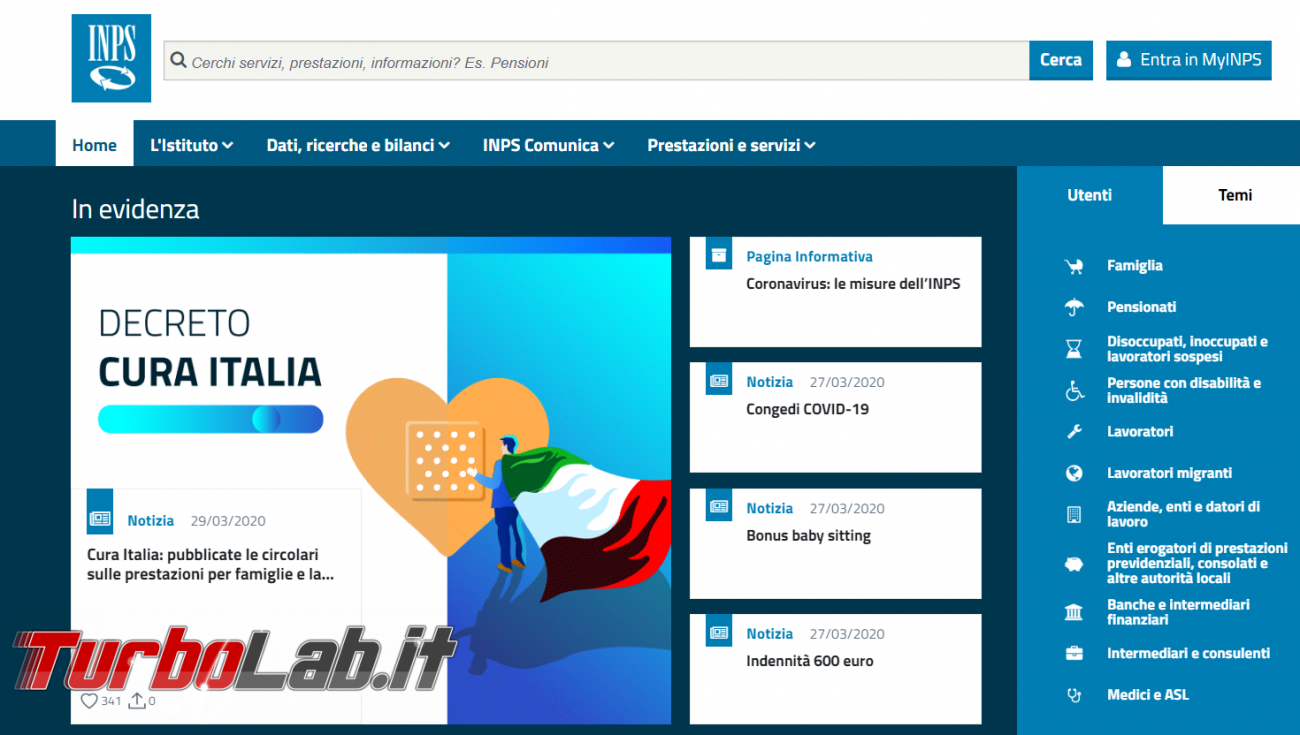Switch to the Utenti tab

pyautogui.click(x=1090, y=195)
